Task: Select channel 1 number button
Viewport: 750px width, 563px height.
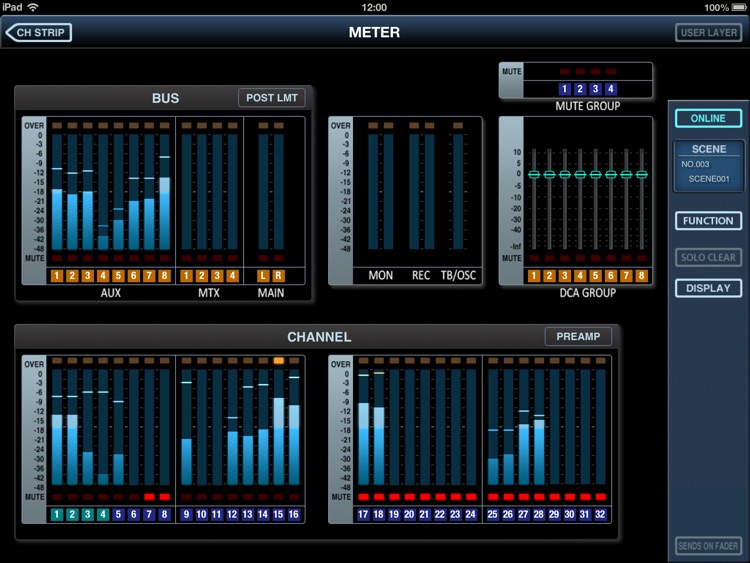Action: point(57,514)
